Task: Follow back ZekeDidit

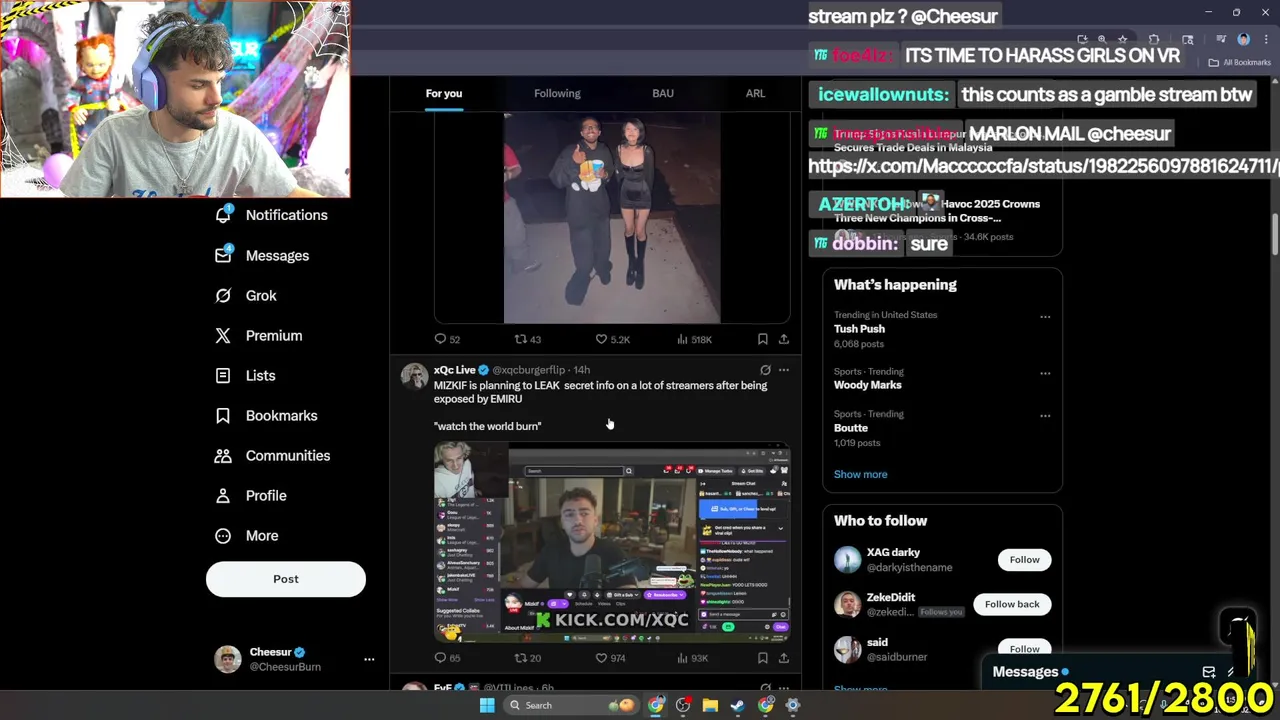Action: [1012, 604]
